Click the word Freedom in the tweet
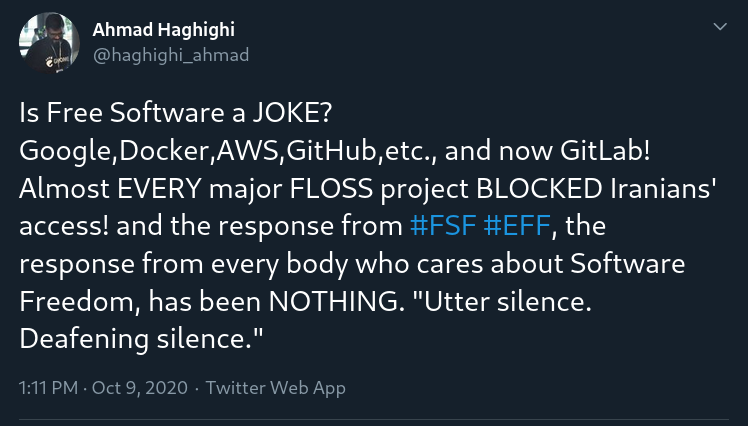Viewport: 748px width, 426px height. 77,301
